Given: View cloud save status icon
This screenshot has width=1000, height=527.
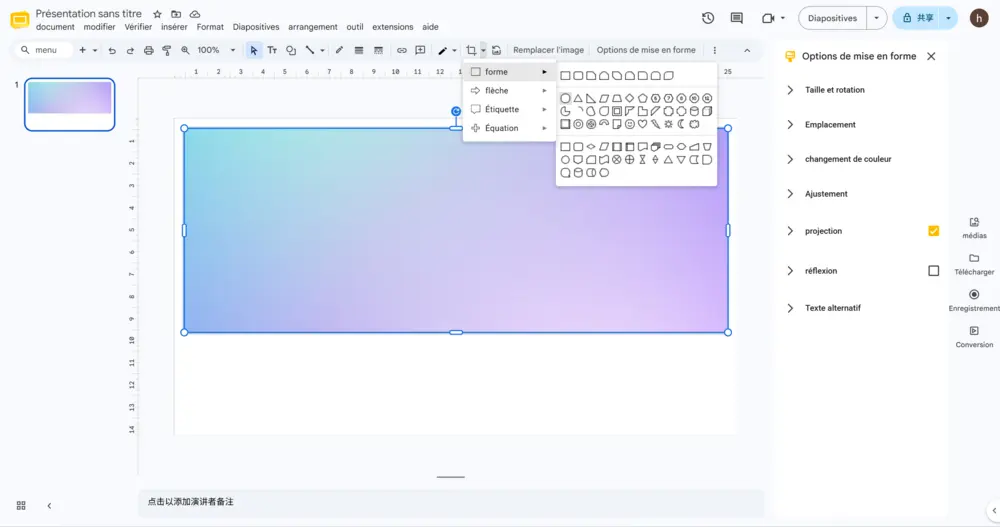Looking at the screenshot, I should 195,14.
